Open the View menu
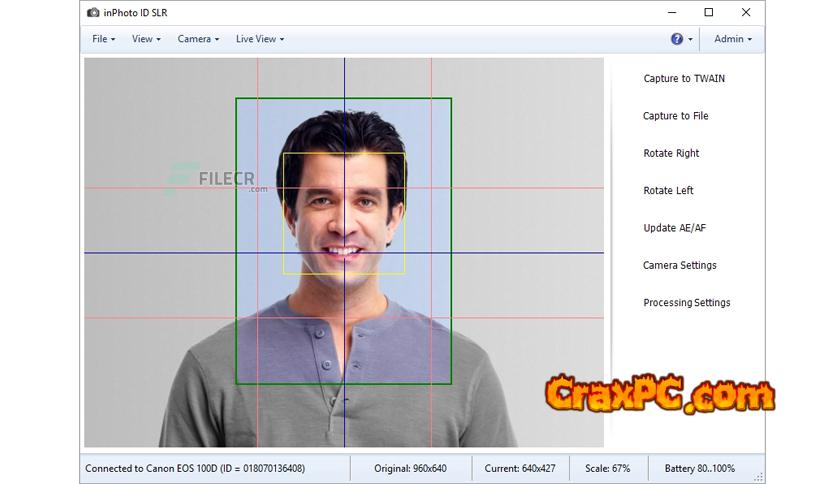Screen dimensions: 836x484 pos(146,39)
